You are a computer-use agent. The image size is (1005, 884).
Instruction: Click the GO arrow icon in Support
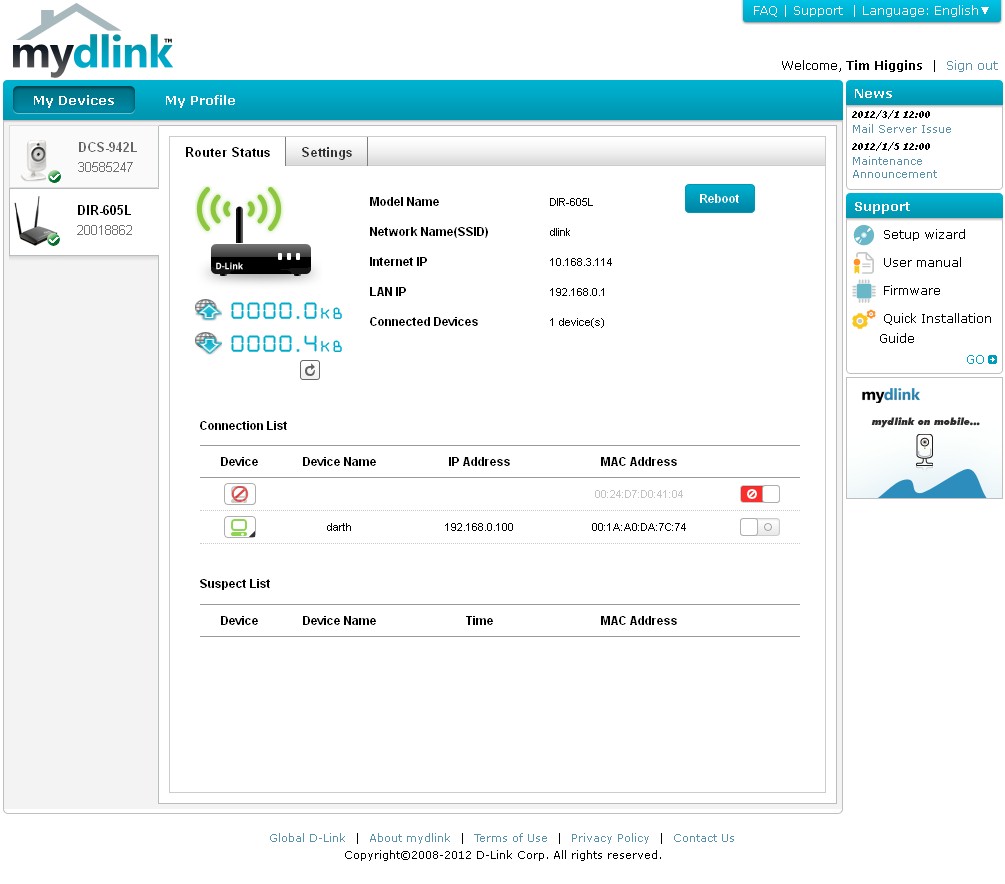[x=992, y=360]
